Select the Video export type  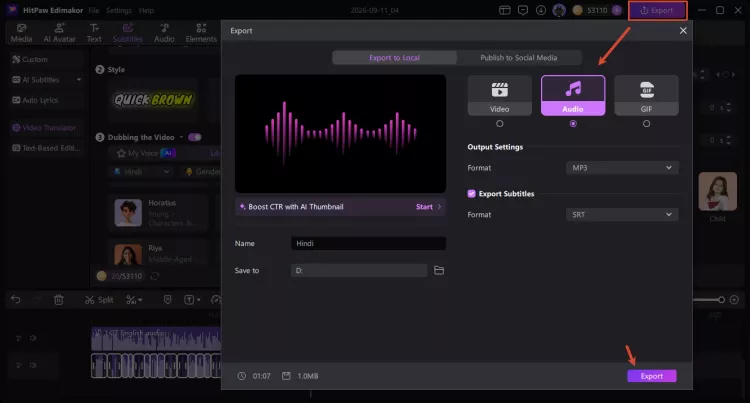pyautogui.click(x=499, y=95)
